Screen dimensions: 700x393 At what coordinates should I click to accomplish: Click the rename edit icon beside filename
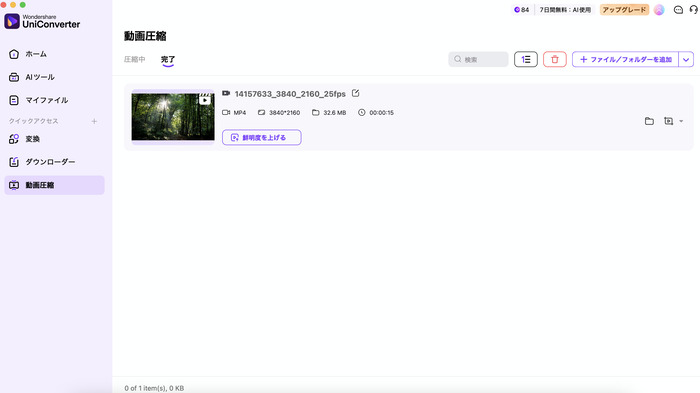click(x=355, y=93)
